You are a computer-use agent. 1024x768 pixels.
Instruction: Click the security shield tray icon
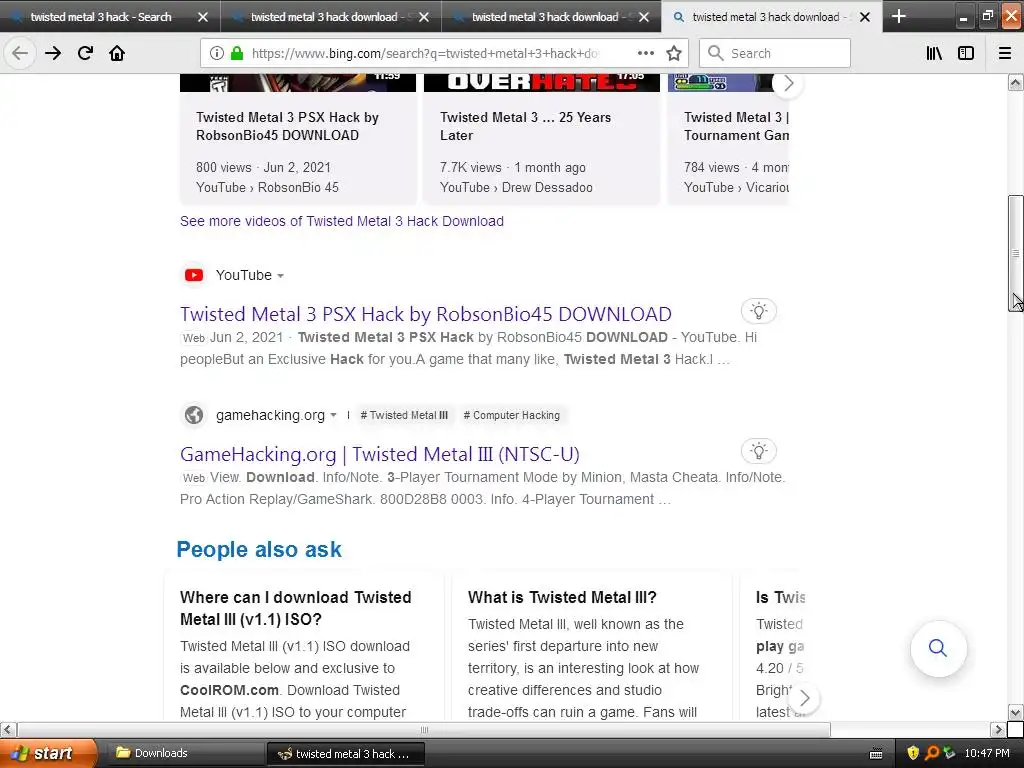(913, 753)
